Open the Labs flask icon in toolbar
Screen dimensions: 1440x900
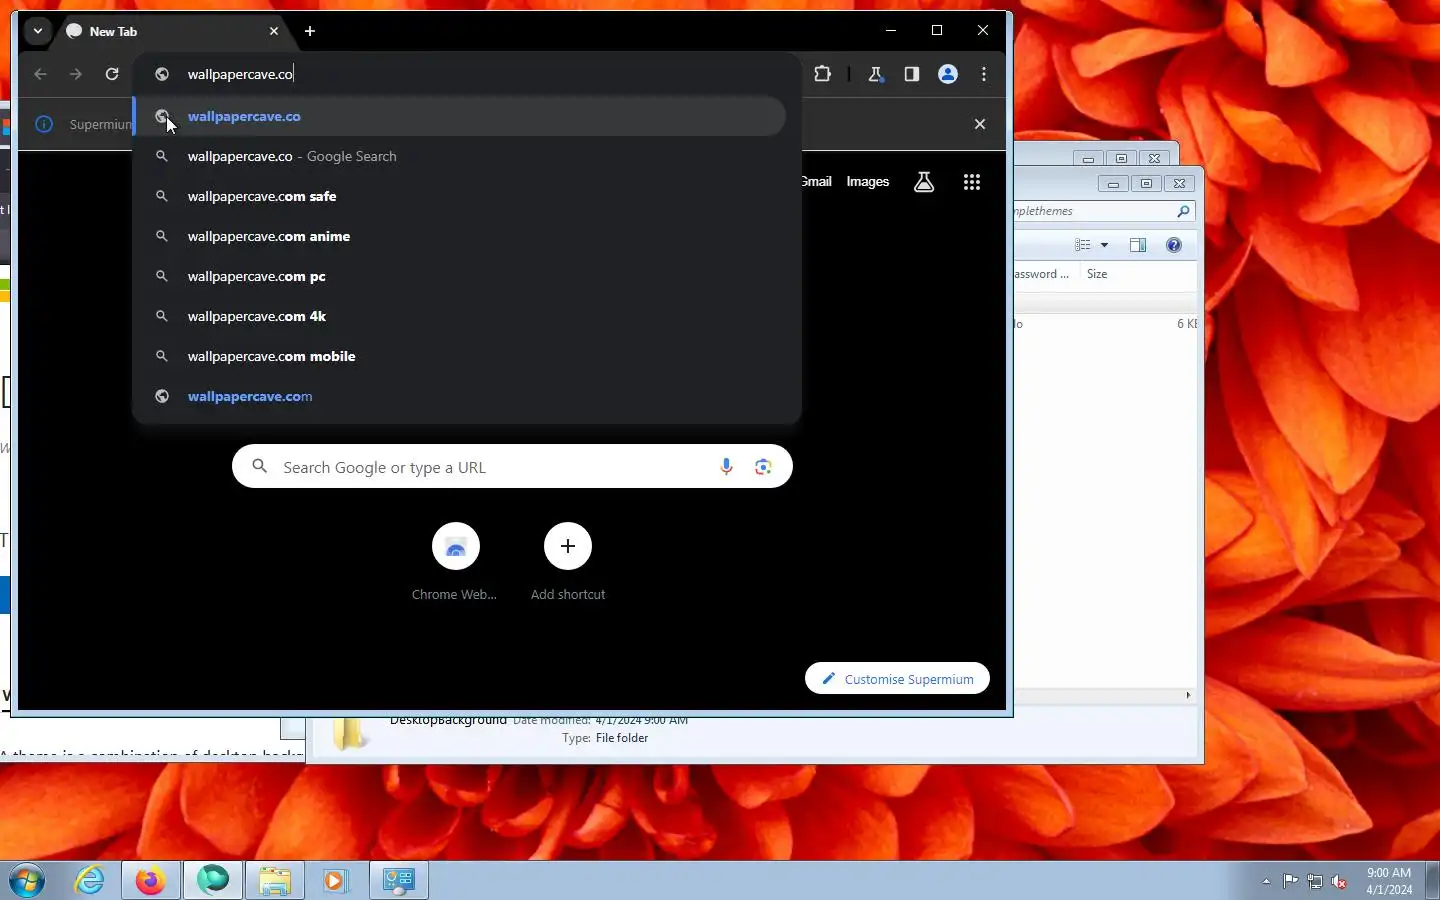coord(876,74)
